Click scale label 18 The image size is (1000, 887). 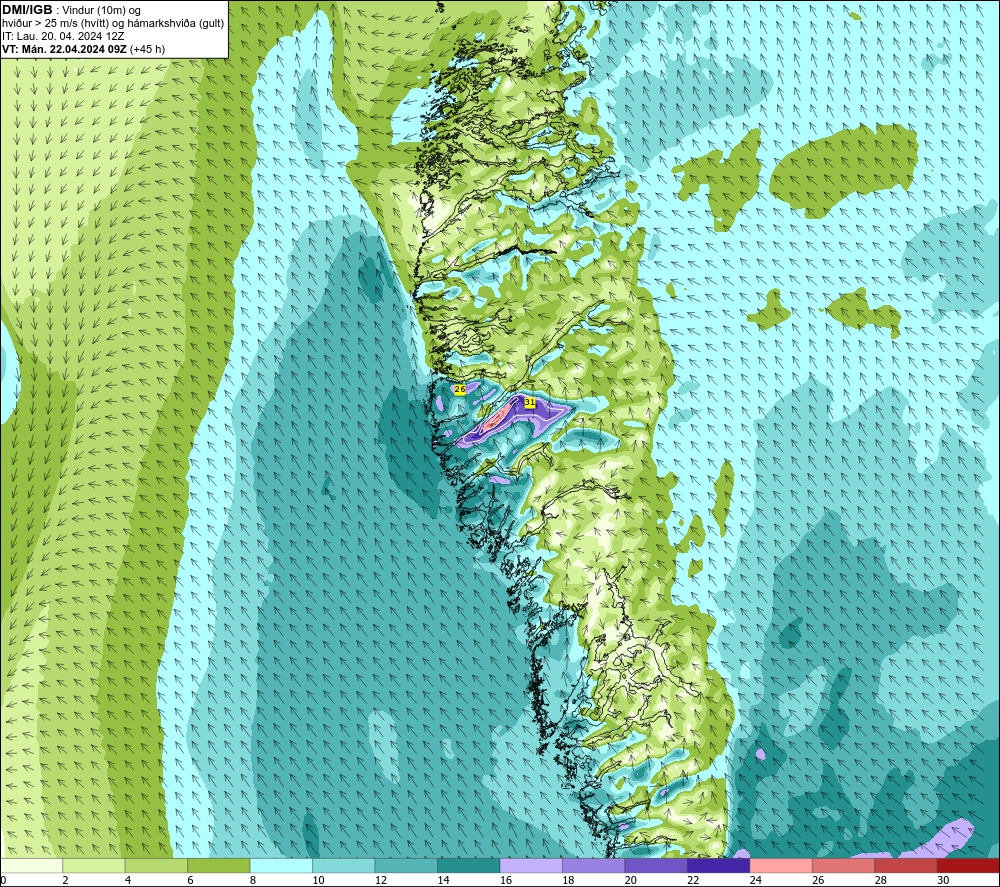568,880
